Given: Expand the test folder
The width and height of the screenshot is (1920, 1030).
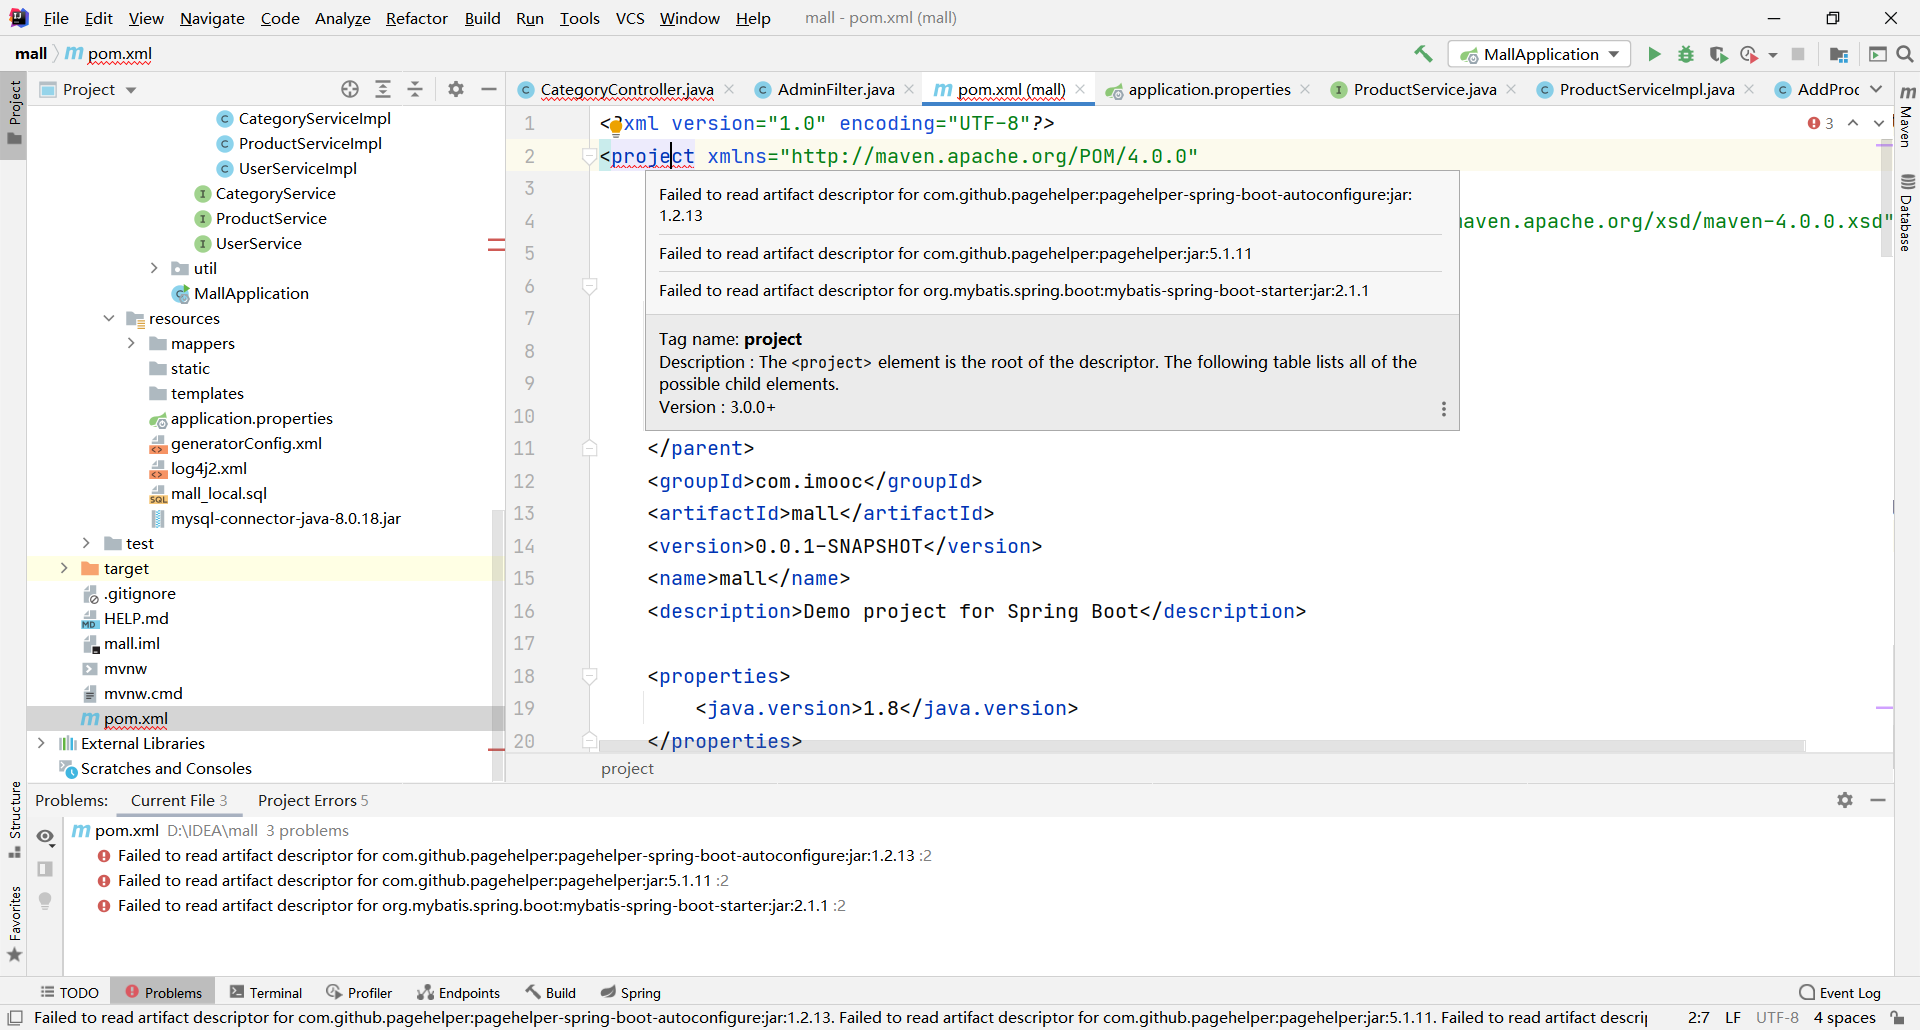Looking at the screenshot, I should point(86,543).
